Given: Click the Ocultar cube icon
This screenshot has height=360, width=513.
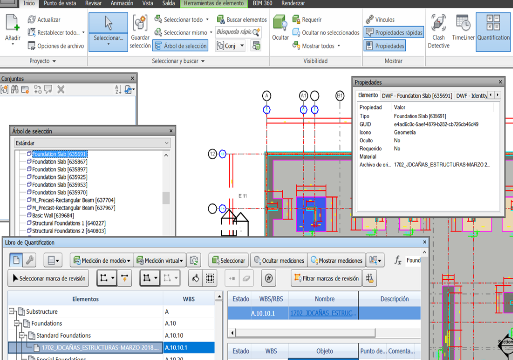Looking at the screenshot, I should pos(280,23).
